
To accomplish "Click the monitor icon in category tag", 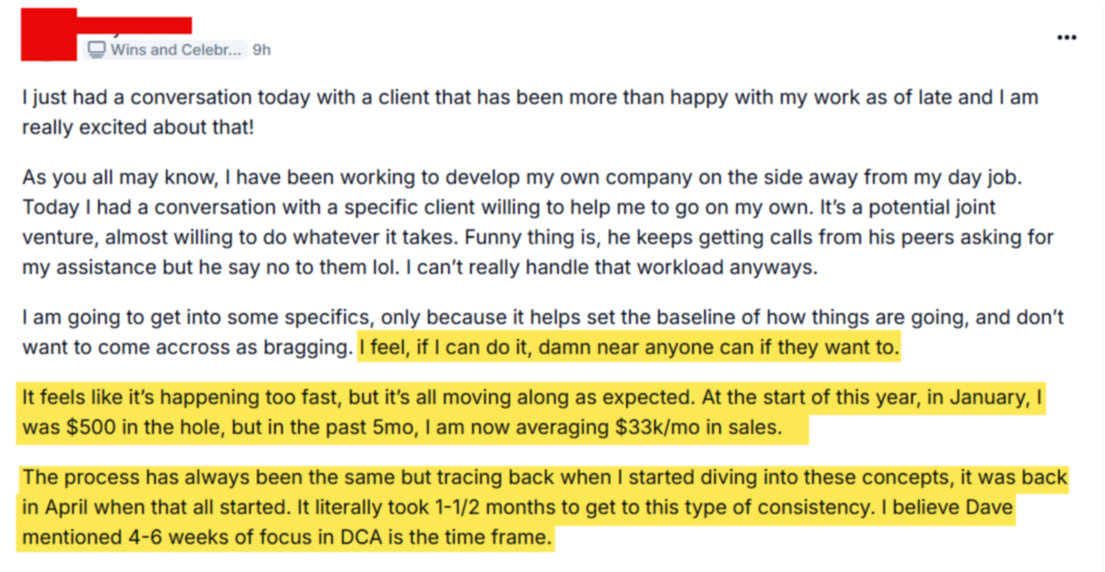I will click(x=97, y=49).
